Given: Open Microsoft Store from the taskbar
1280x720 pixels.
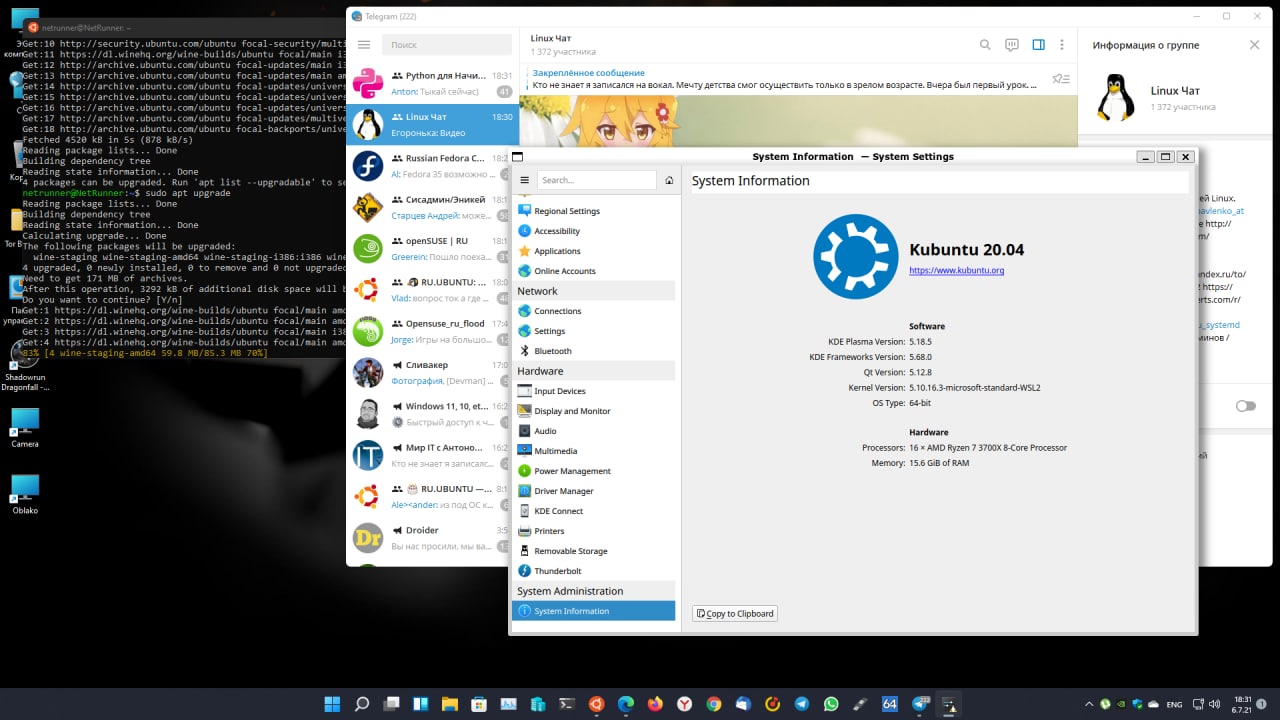Looking at the screenshot, I should click(x=479, y=704).
